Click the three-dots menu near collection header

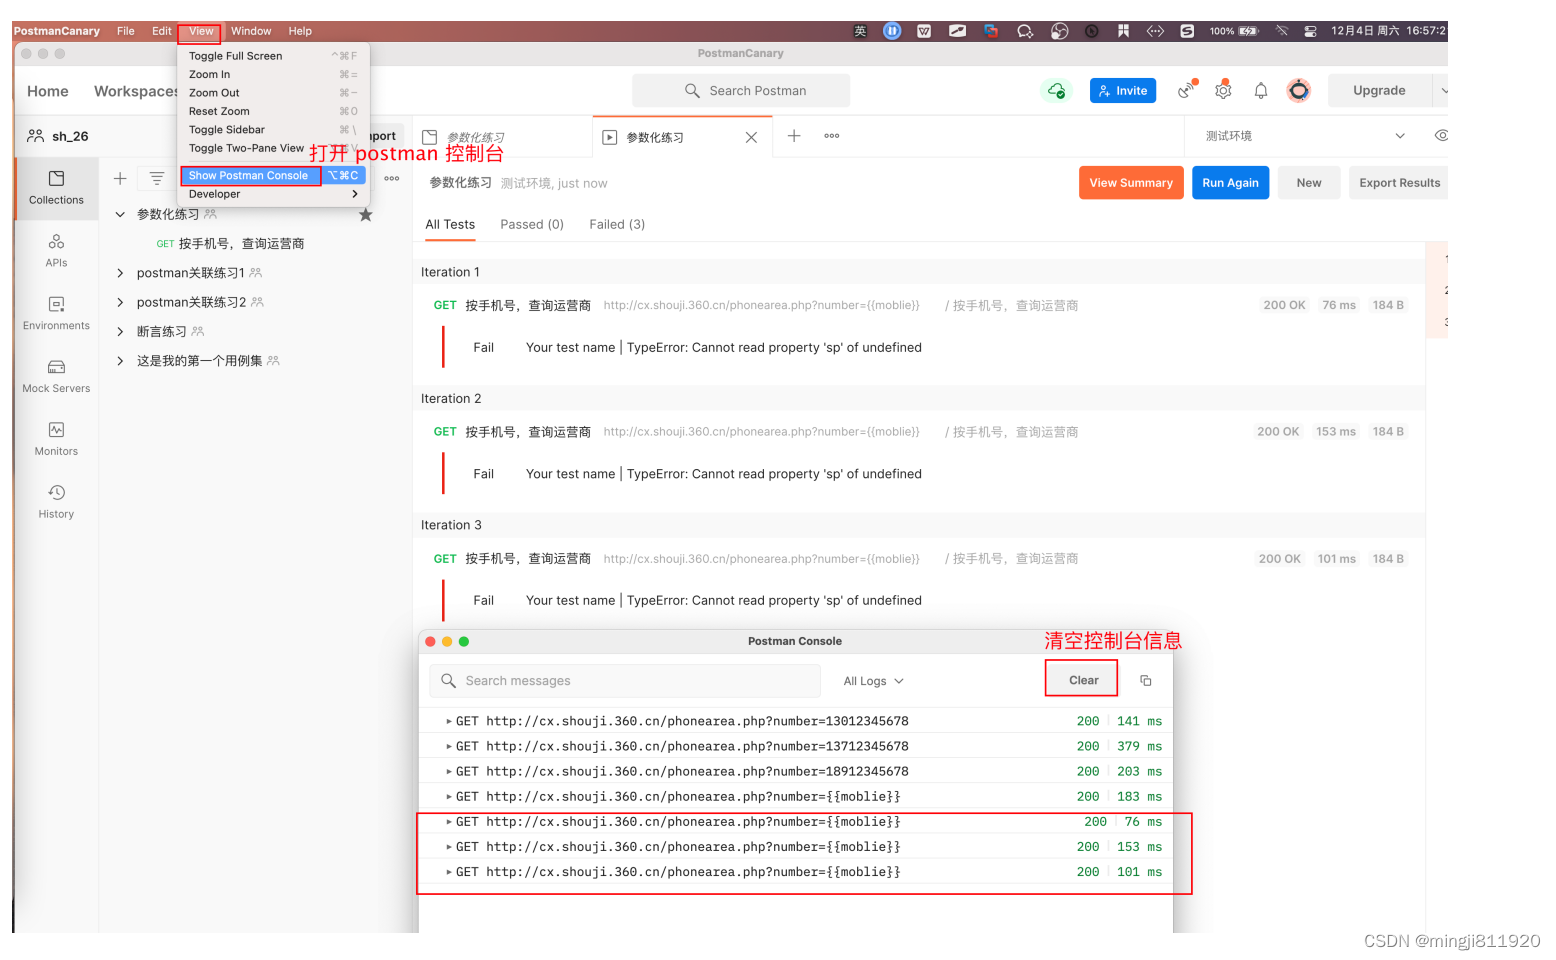click(392, 179)
